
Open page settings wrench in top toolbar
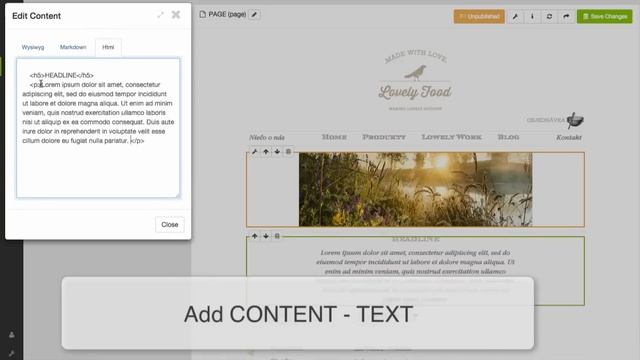tap(515, 16)
